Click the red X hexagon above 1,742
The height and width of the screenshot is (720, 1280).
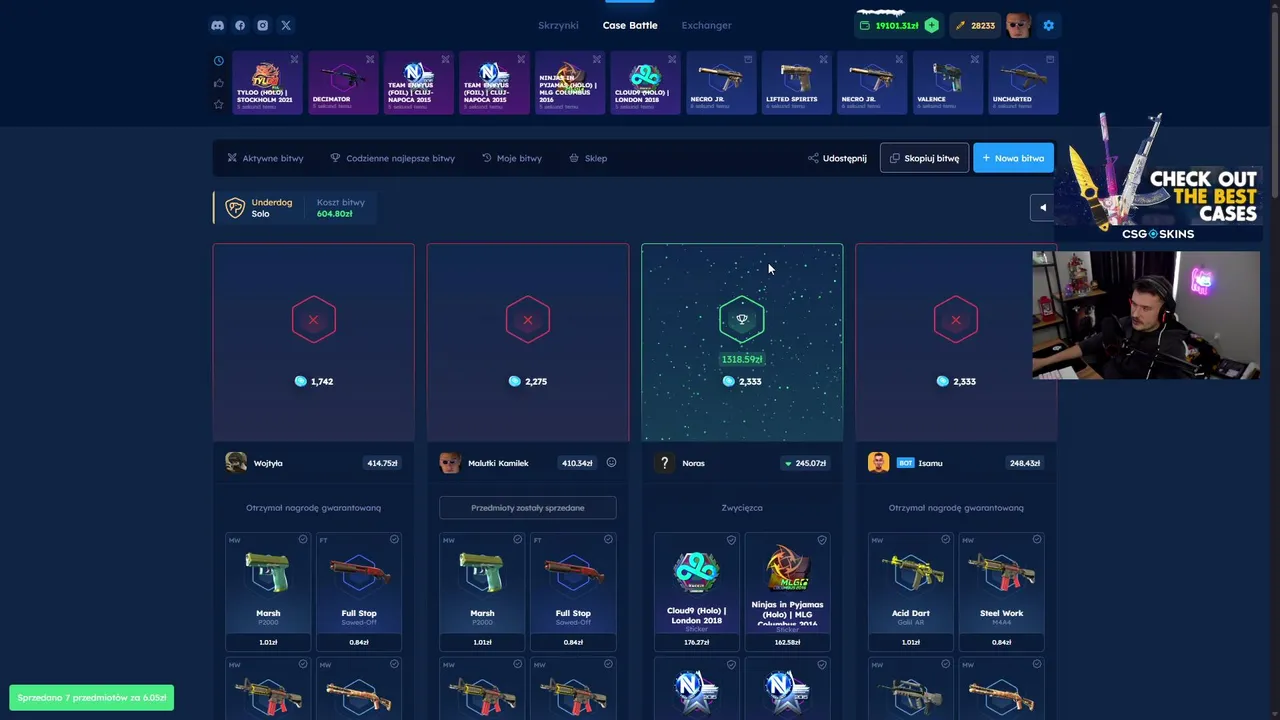click(x=313, y=320)
